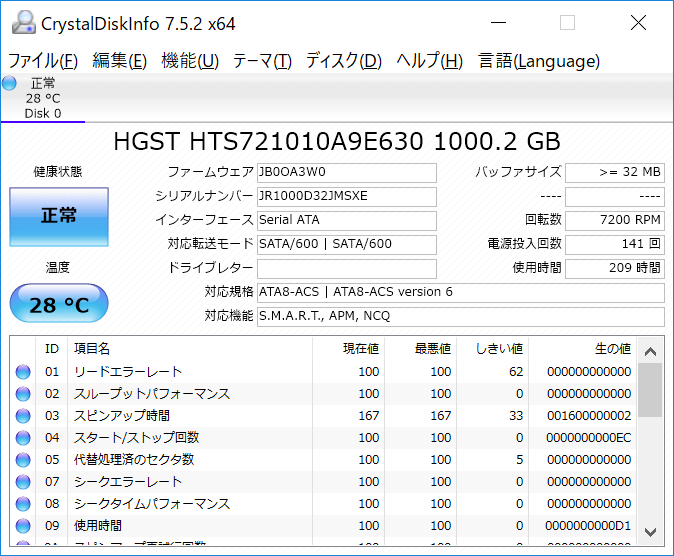Viewport: 674px width, 556px height.
Task: Click status orb for 02 スループットパフォーマンス row
Action: tap(23, 393)
